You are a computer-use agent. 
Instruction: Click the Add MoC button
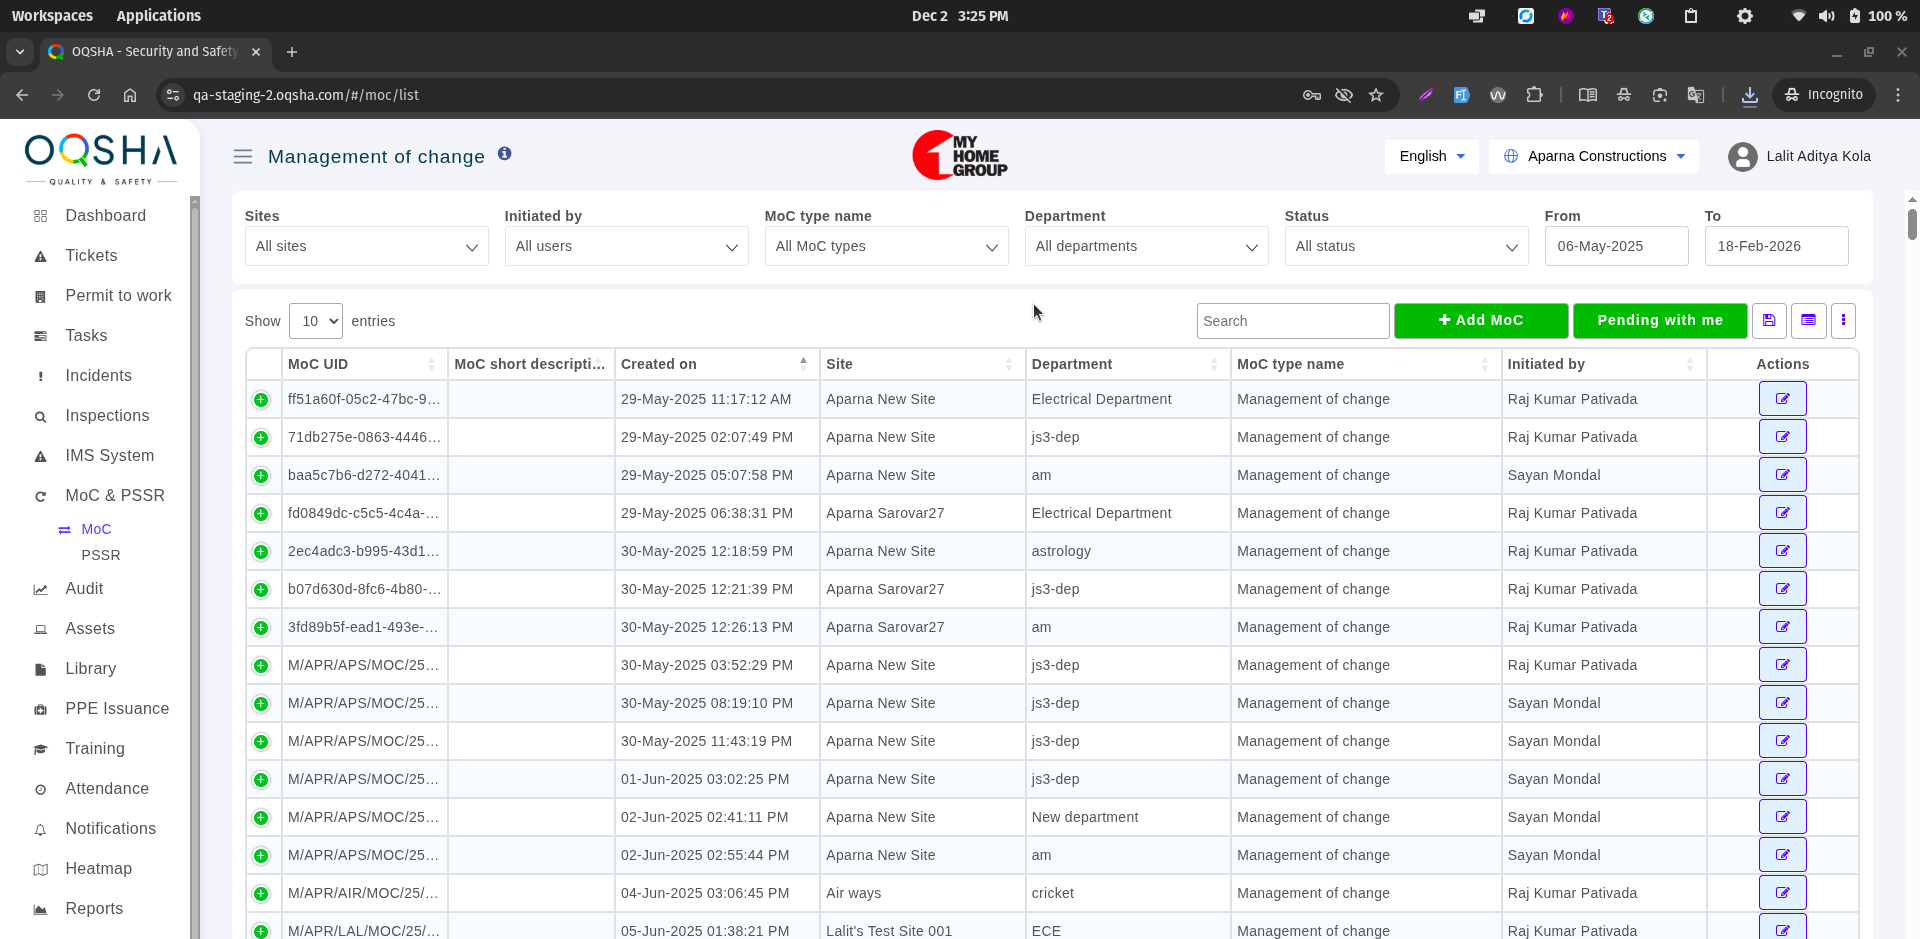(x=1480, y=321)
